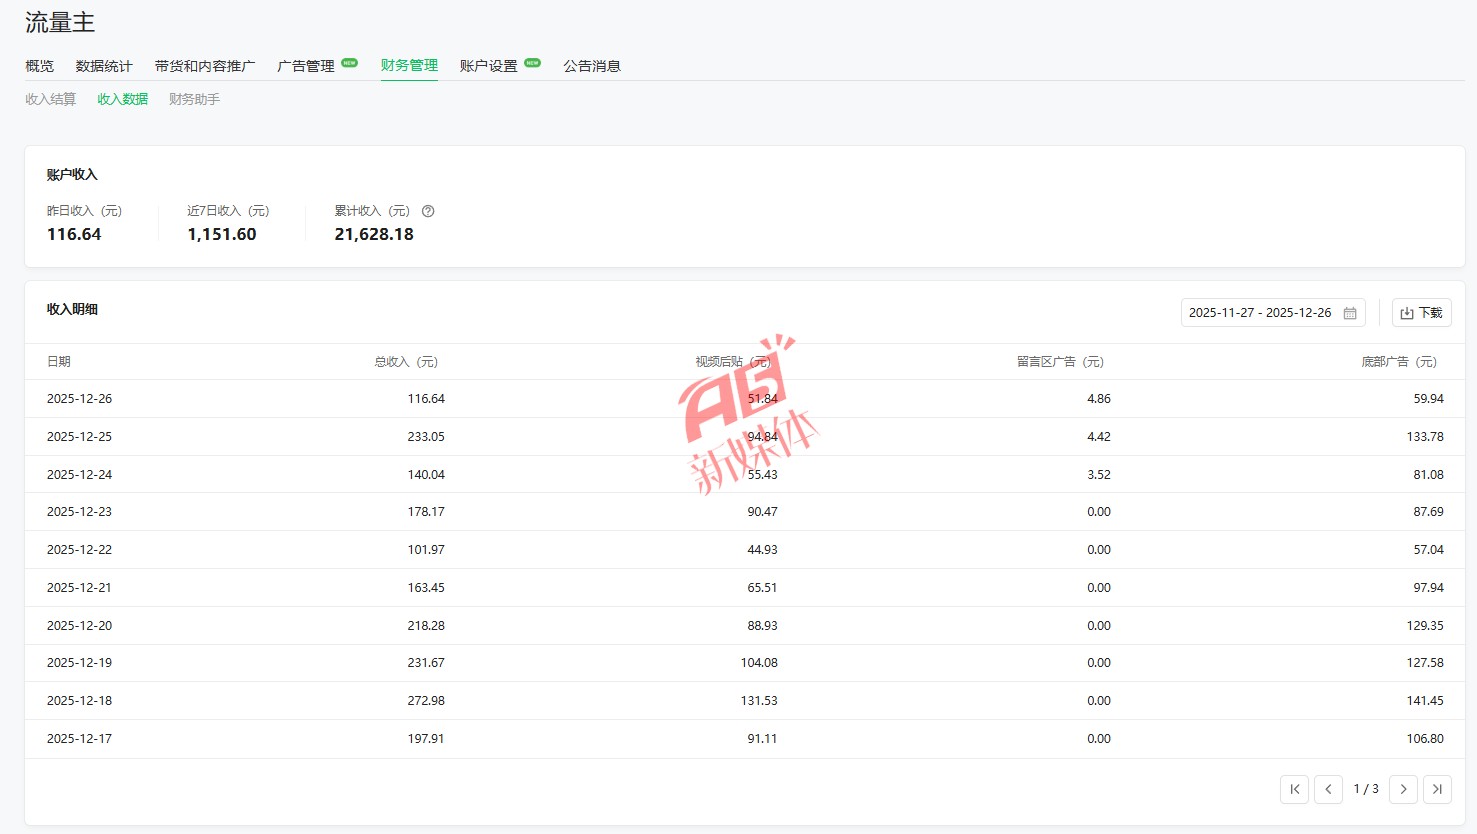Go to 带货和内容推广 tab

coord(205,66)
